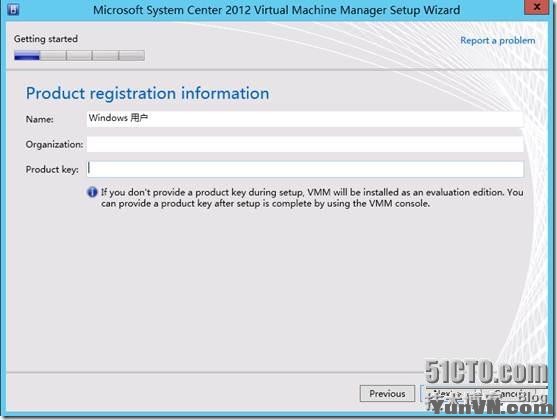Click the 'Organization:' label
The height and width of the screenshot is (420, 557).
[x=54, y=145]
